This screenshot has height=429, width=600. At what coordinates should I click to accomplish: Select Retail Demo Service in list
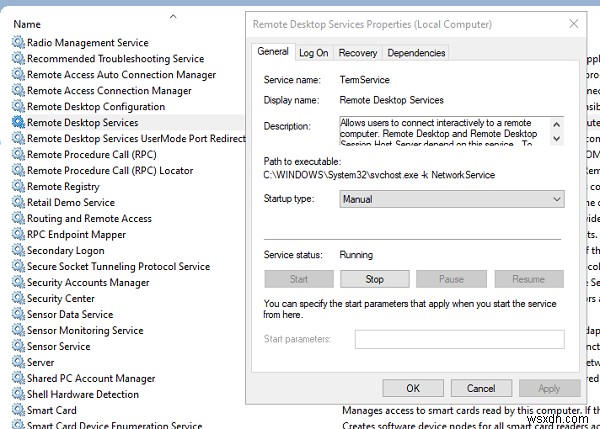71,202
